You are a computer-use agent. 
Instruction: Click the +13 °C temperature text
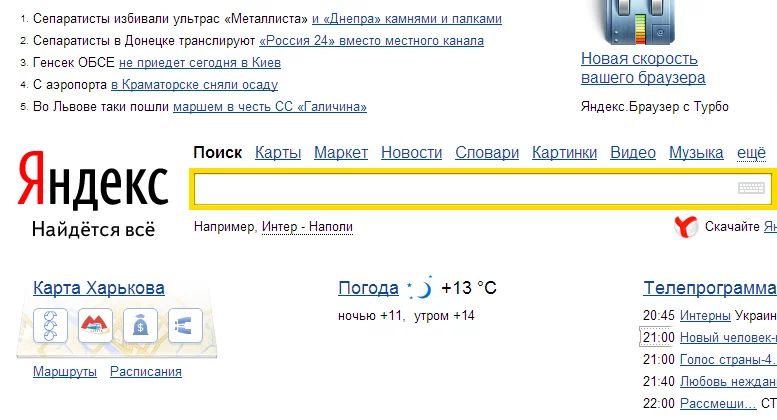tap(469, 288)
